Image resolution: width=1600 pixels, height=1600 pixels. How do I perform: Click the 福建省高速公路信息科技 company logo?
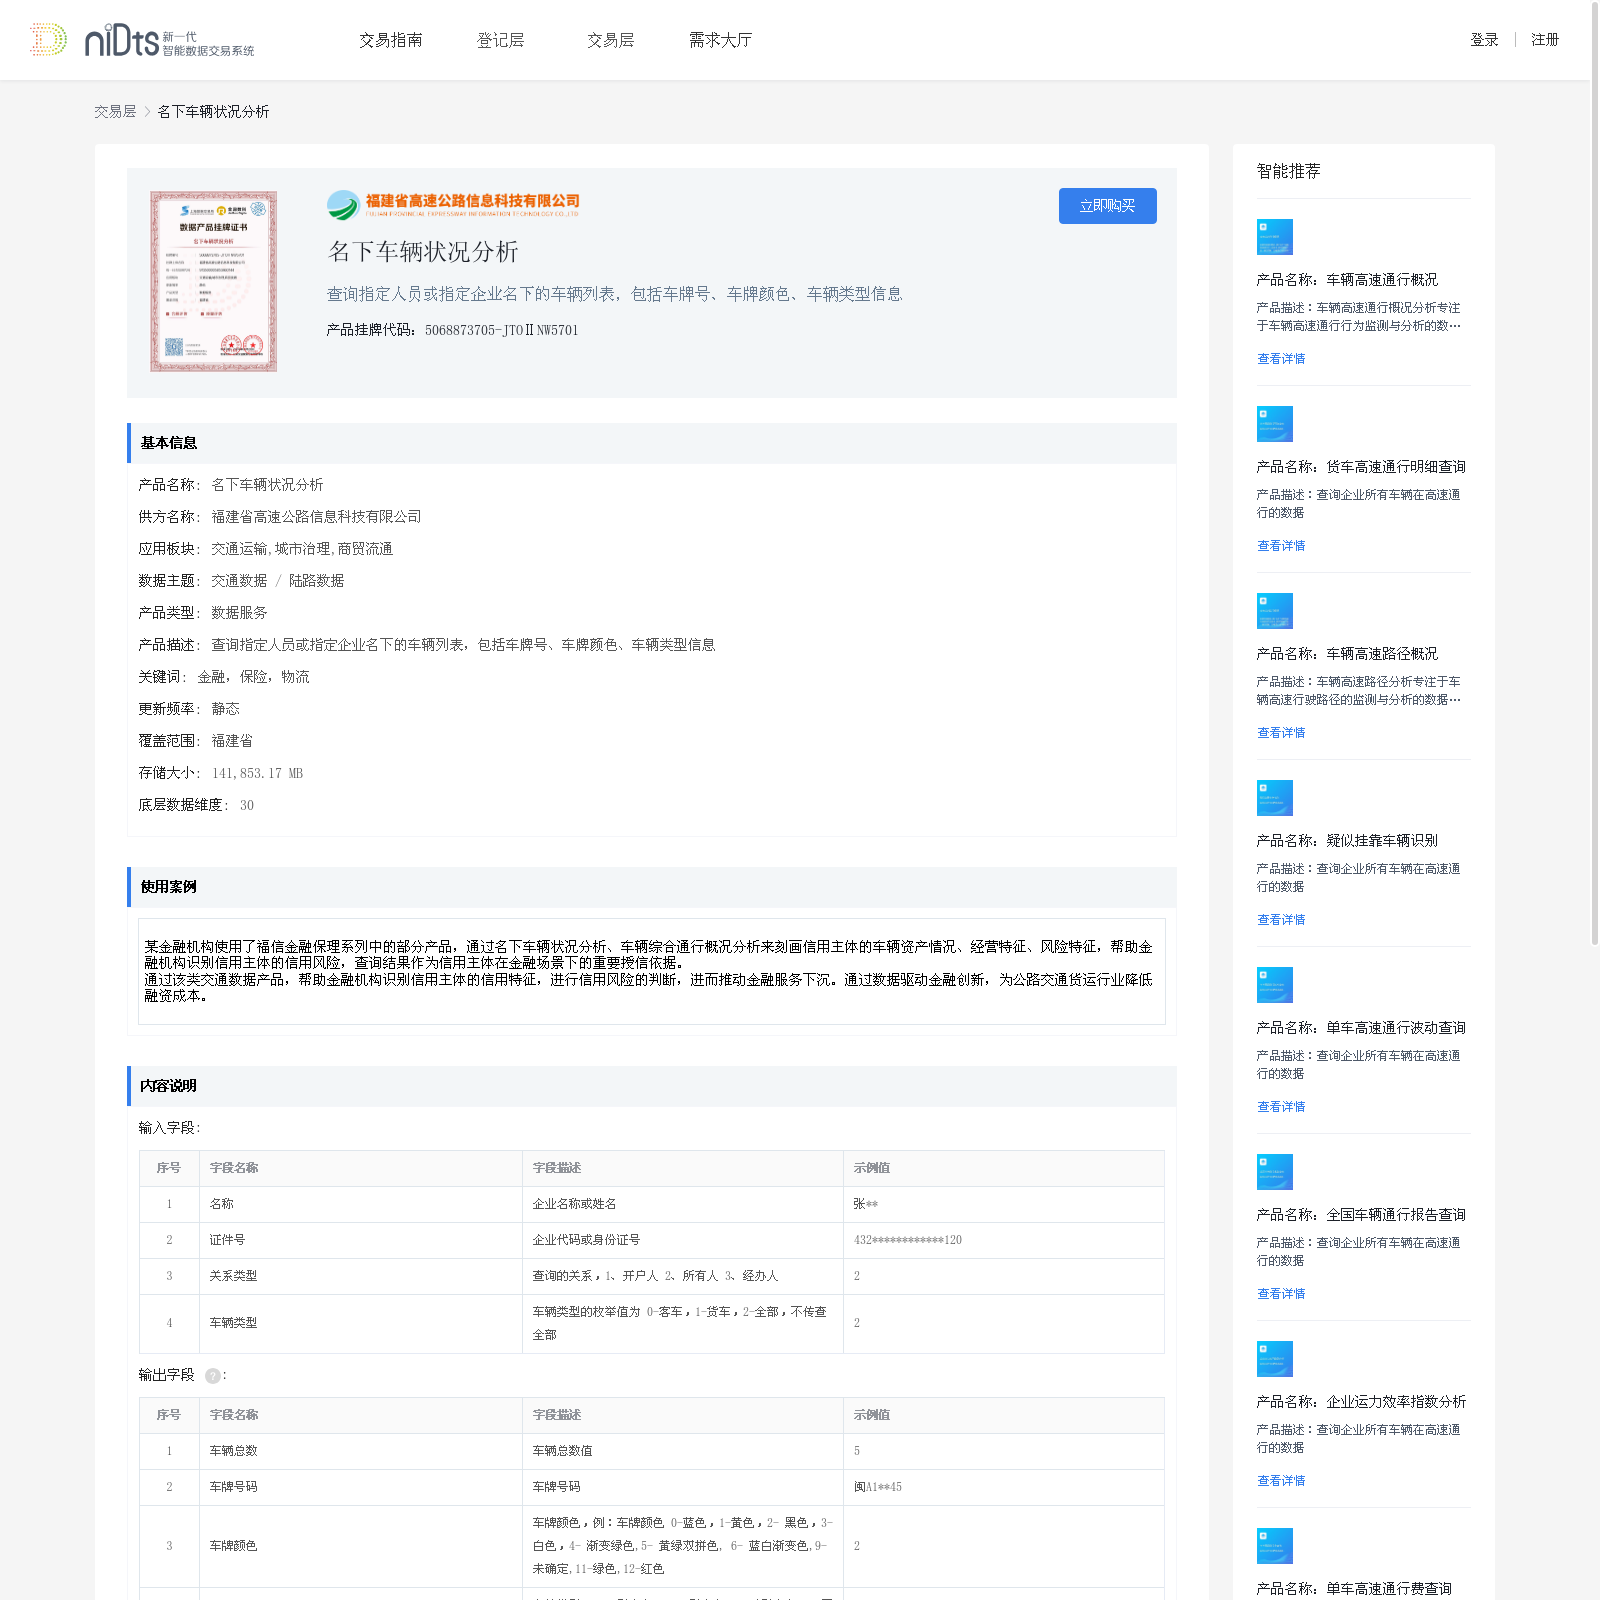click(453, 204)
